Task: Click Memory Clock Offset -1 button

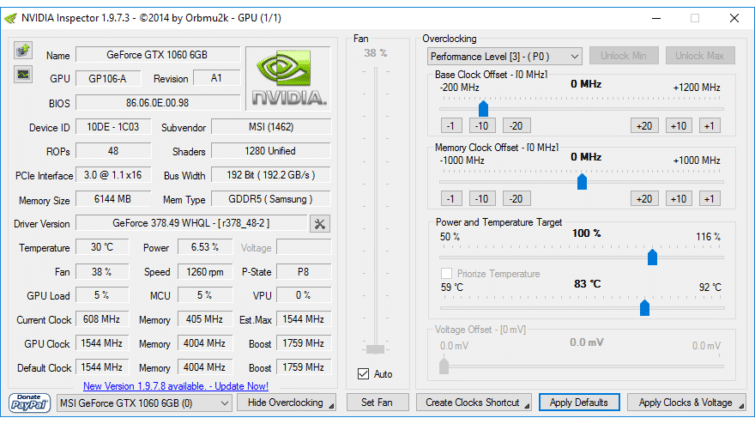Action: click(x=451, y=199)
